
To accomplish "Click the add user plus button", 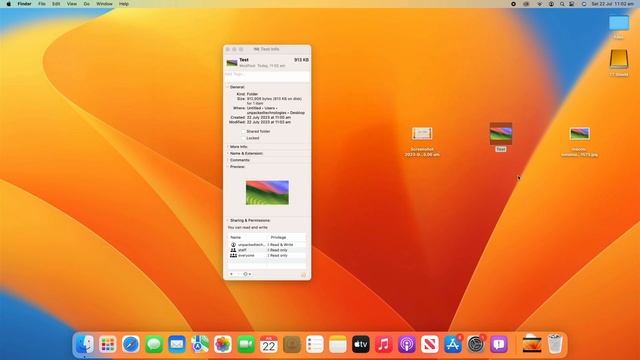I will pyautogui.click(x=231, y=274).
